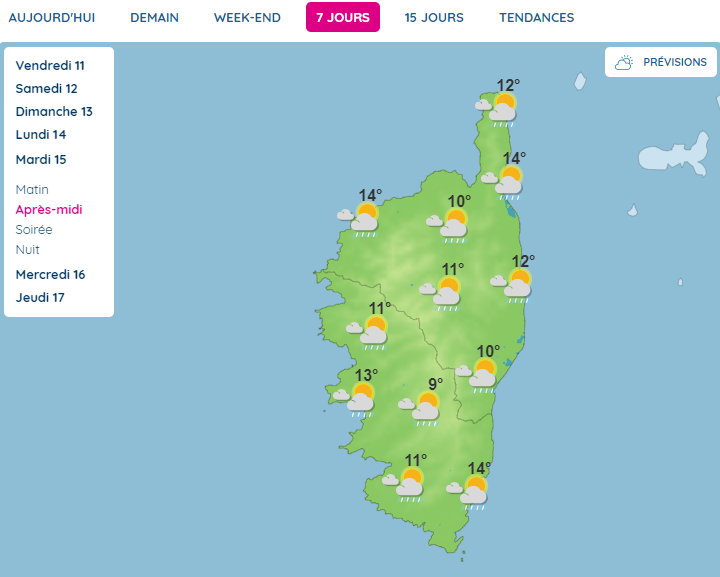Click weather icon under far southeast 14°

pos(467,493)
